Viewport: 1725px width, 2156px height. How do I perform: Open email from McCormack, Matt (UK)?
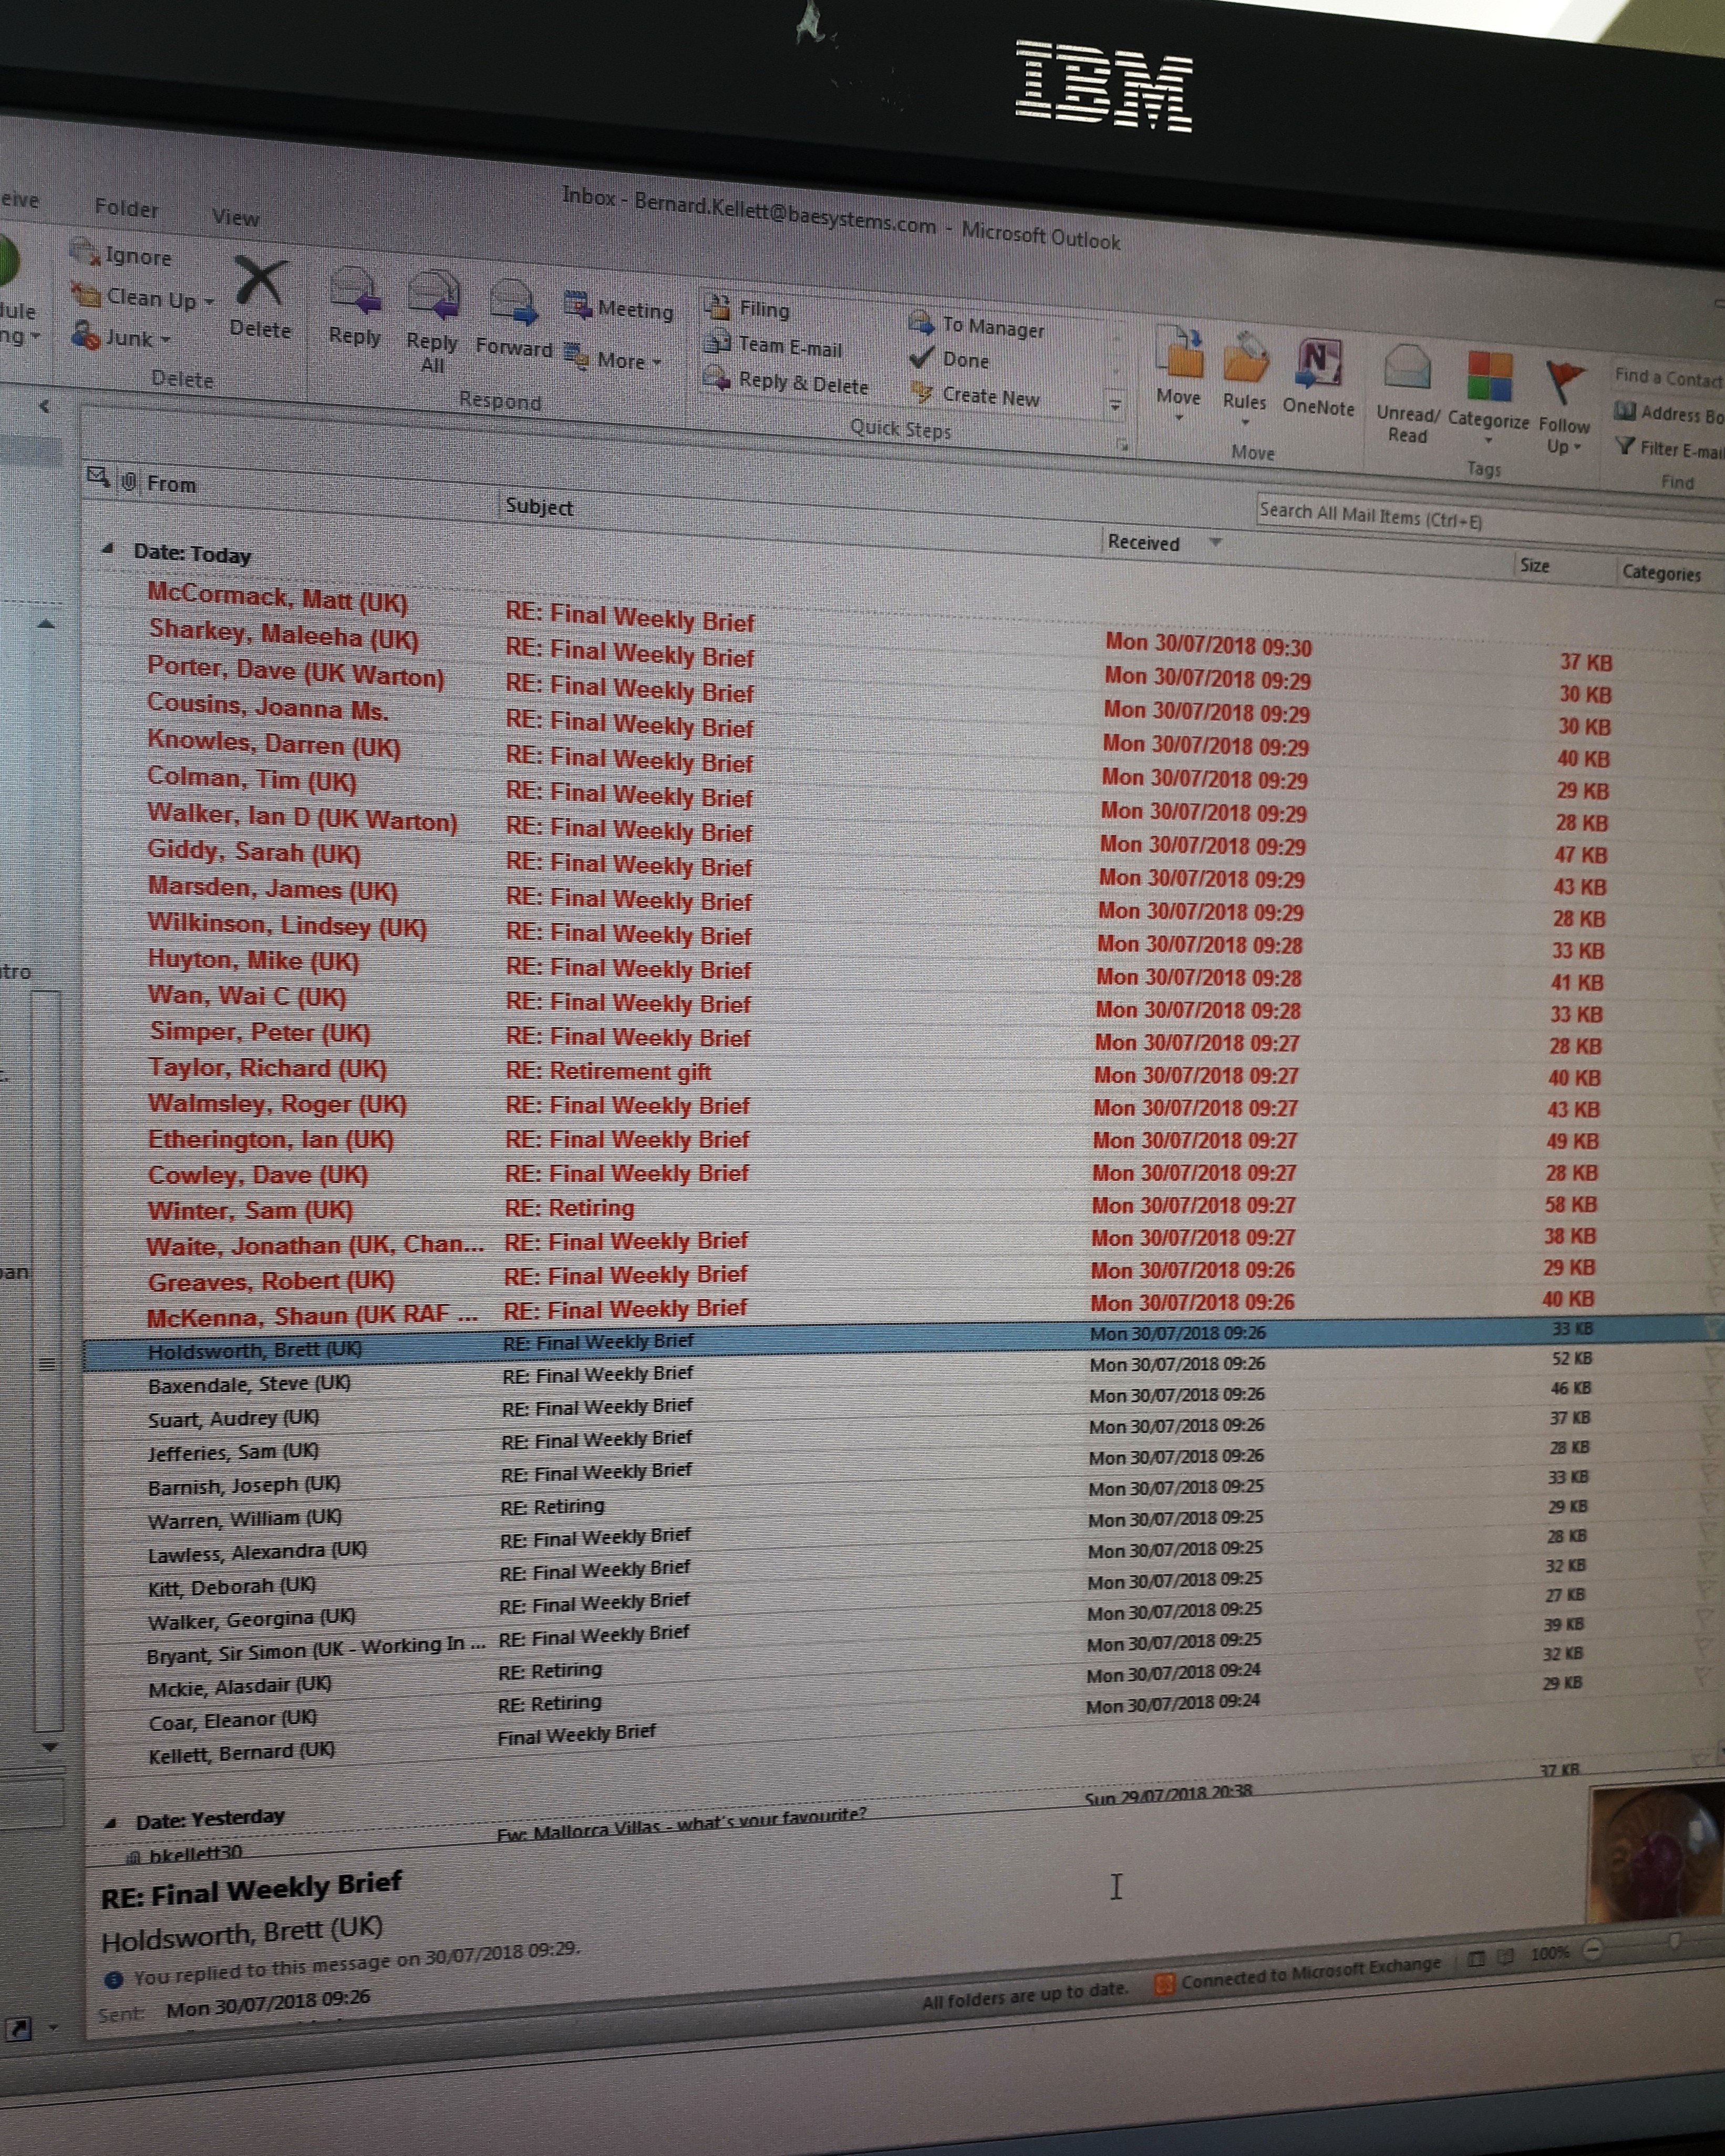(x=277, y=598)
